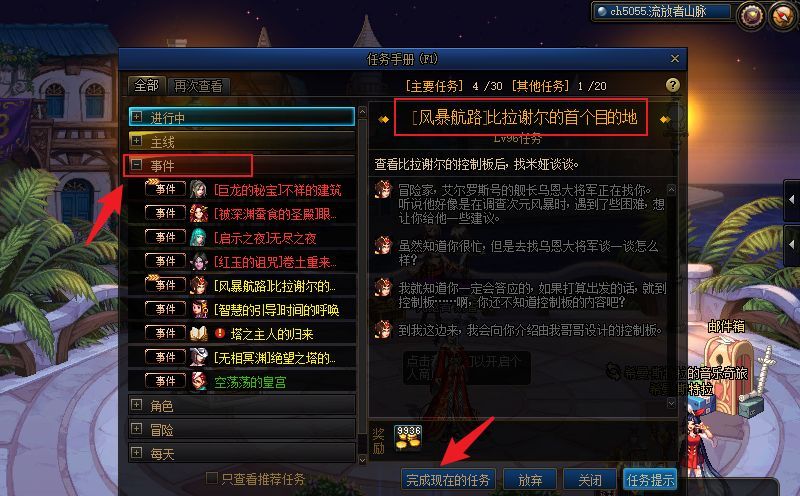Click the portrait icon next to 空荡荡的皇宫
This screenshot has width=800, height=496.
click(x=198, y=382)
